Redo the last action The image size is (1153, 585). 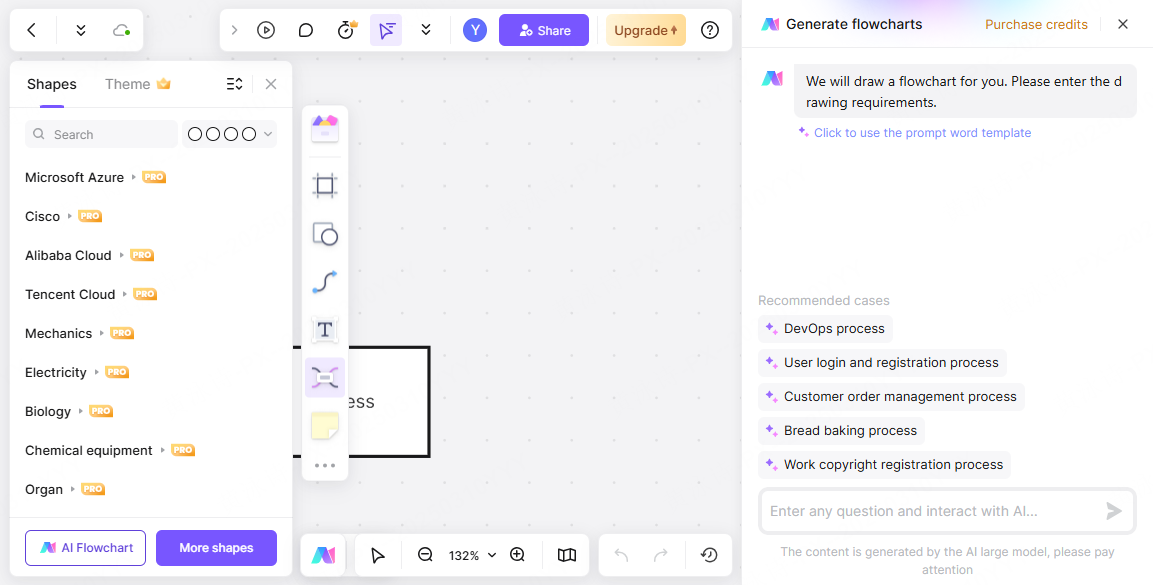(660, 555)
